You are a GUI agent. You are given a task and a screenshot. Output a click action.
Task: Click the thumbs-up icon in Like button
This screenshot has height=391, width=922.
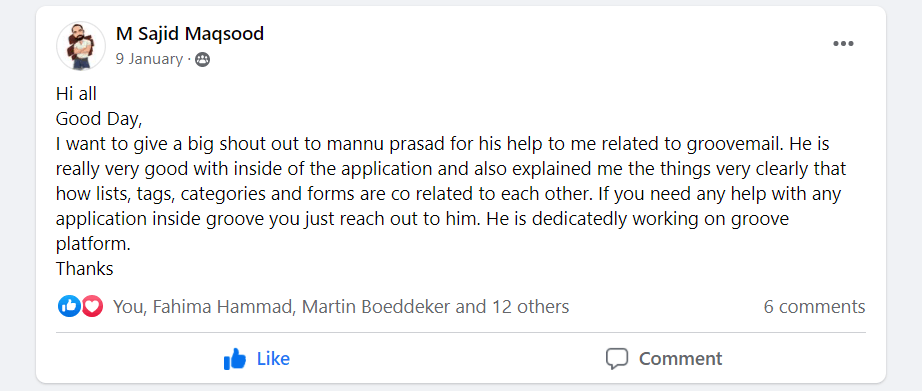(235, 359)
